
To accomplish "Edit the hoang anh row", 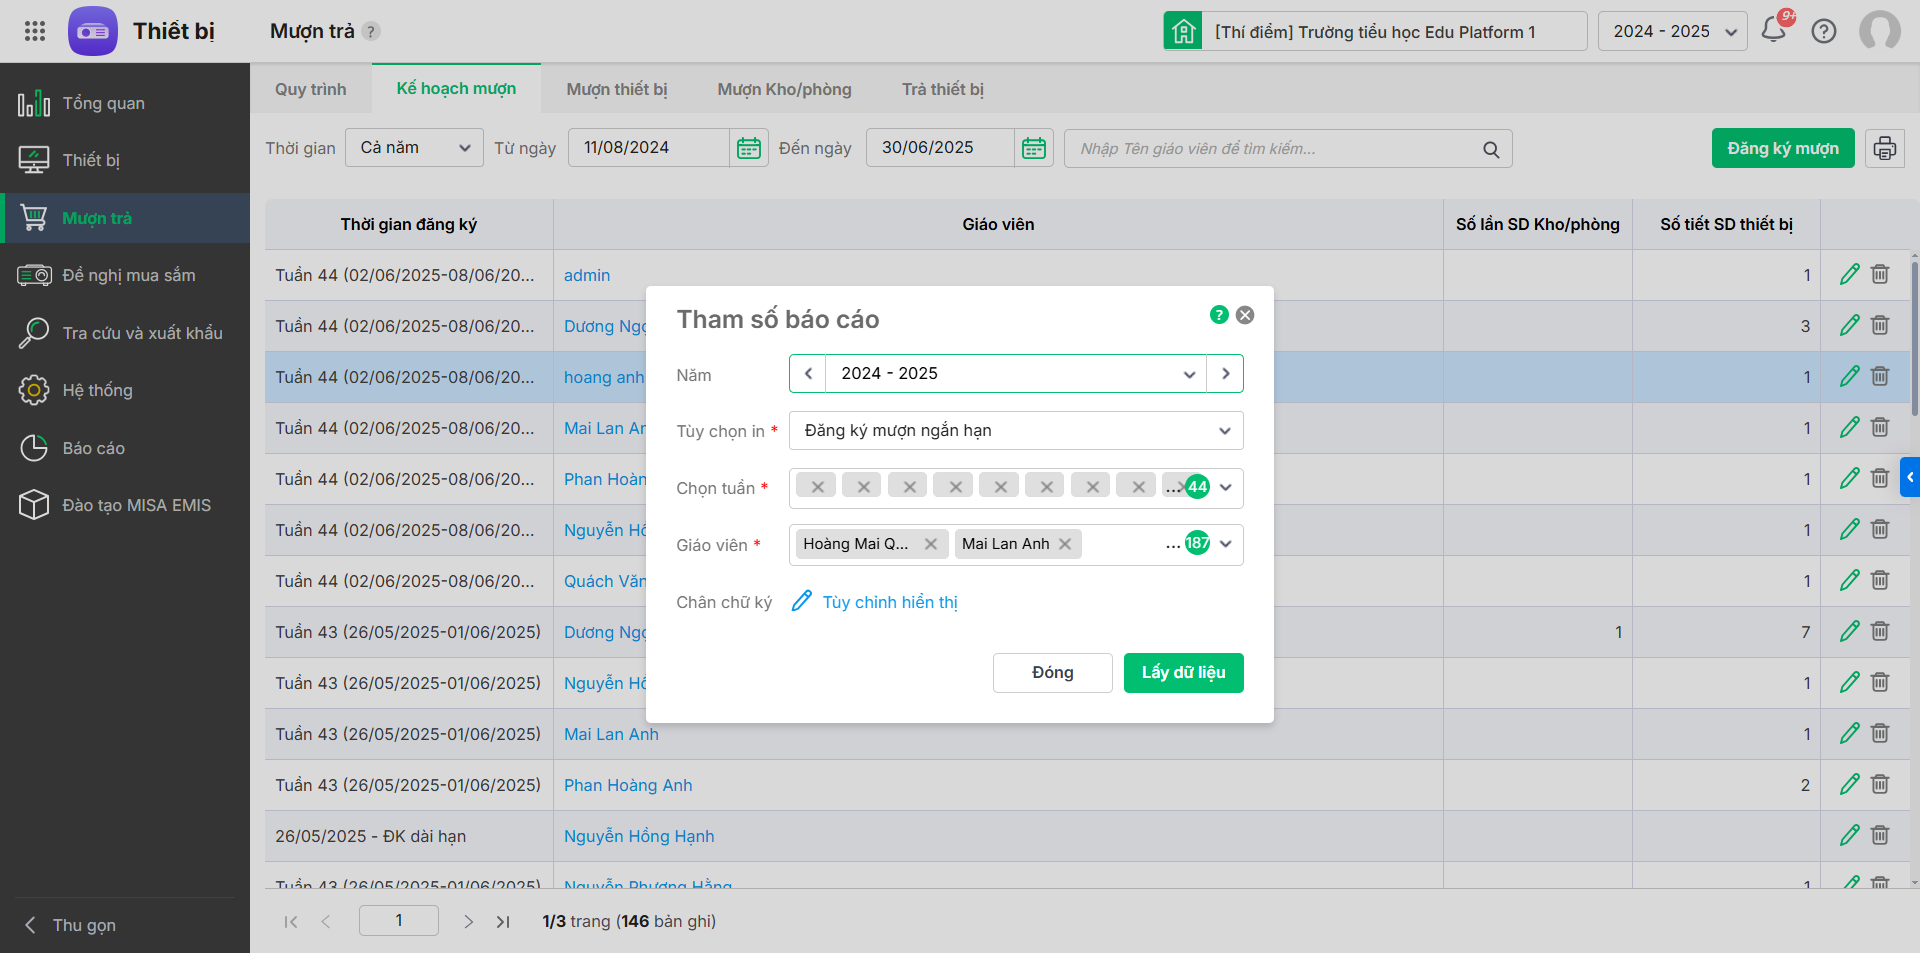I will [1850, 377].
